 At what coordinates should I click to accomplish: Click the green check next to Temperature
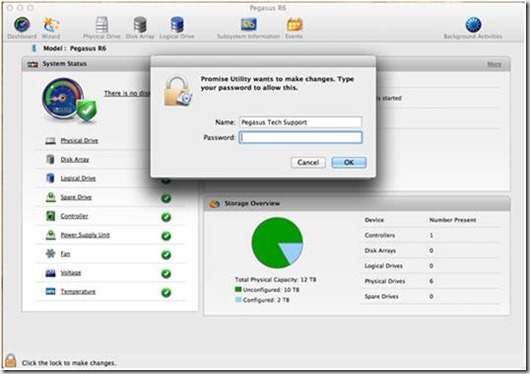[x=166, y=293]
